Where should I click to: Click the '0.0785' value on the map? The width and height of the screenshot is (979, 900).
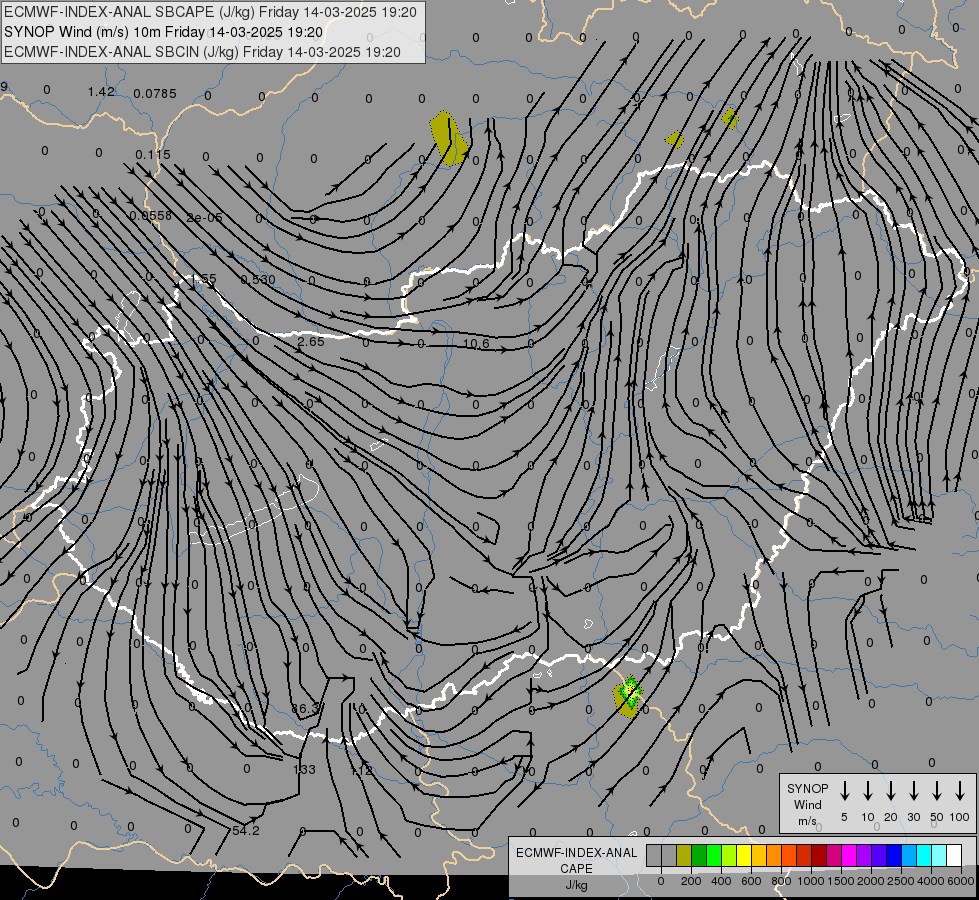click(155, 94)
